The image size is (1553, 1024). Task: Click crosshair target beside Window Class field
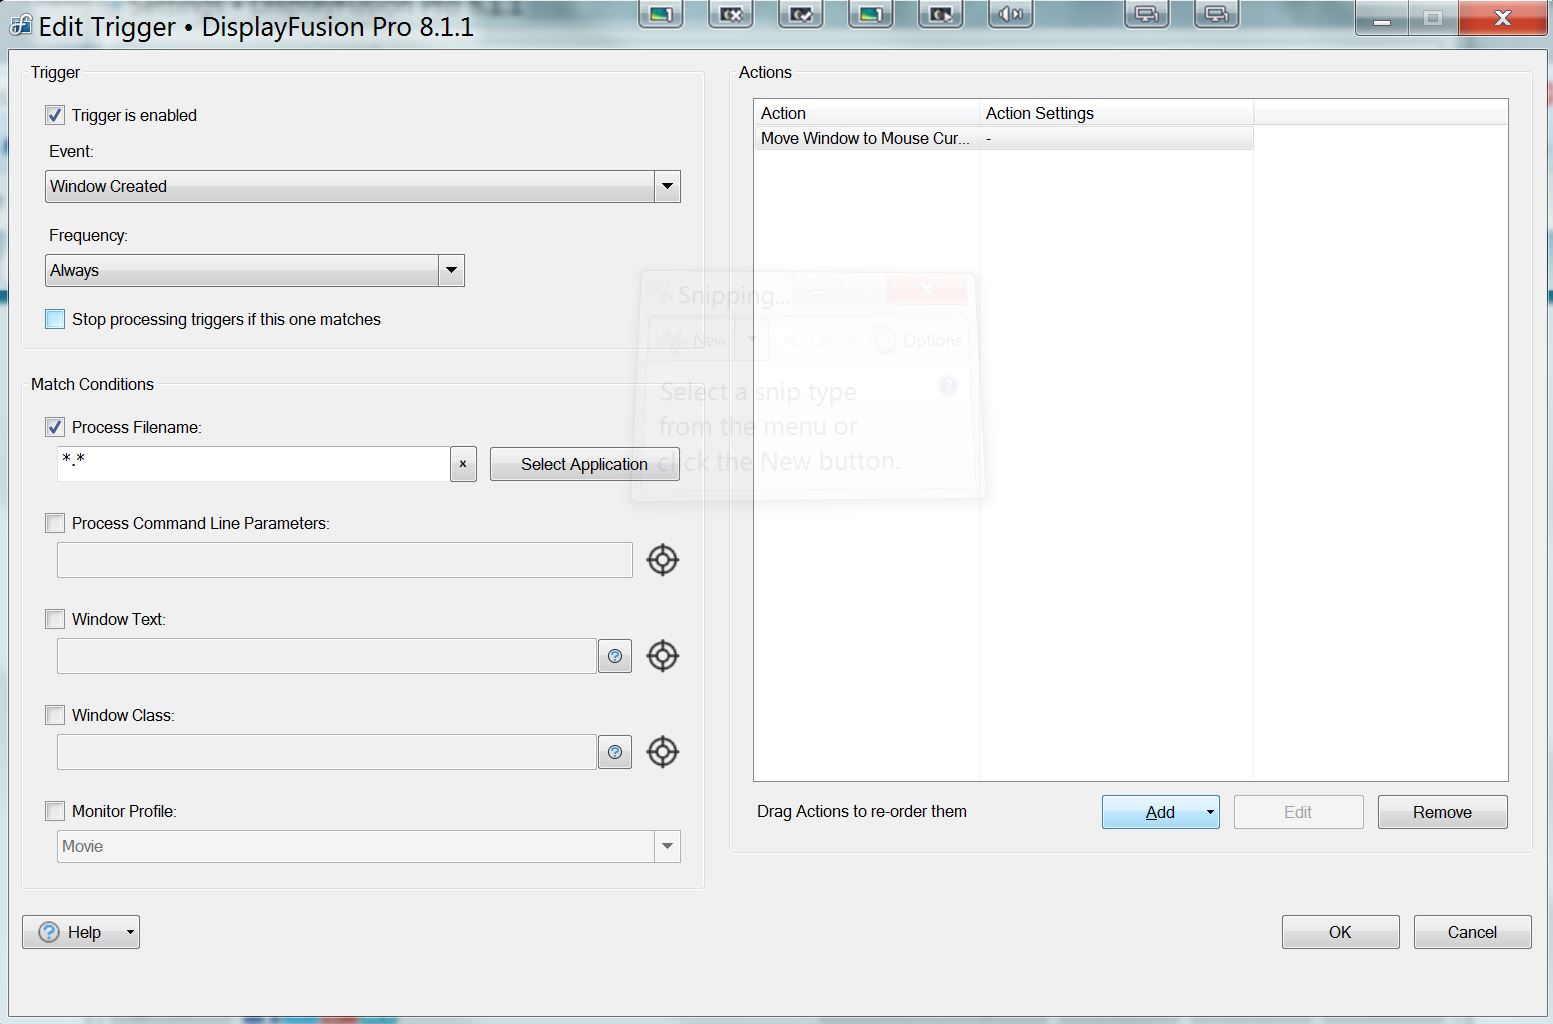[x=663, y=752]
